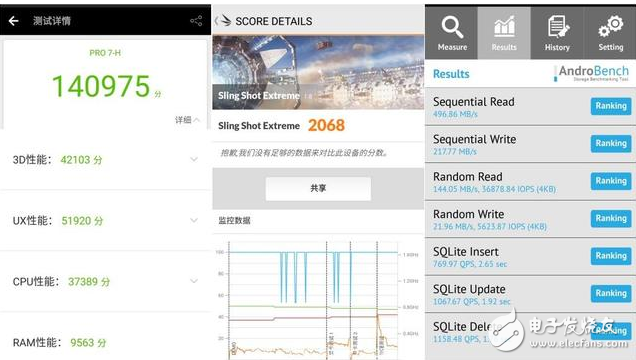Open the Measure tab in AndroBench

pos(452,33)
